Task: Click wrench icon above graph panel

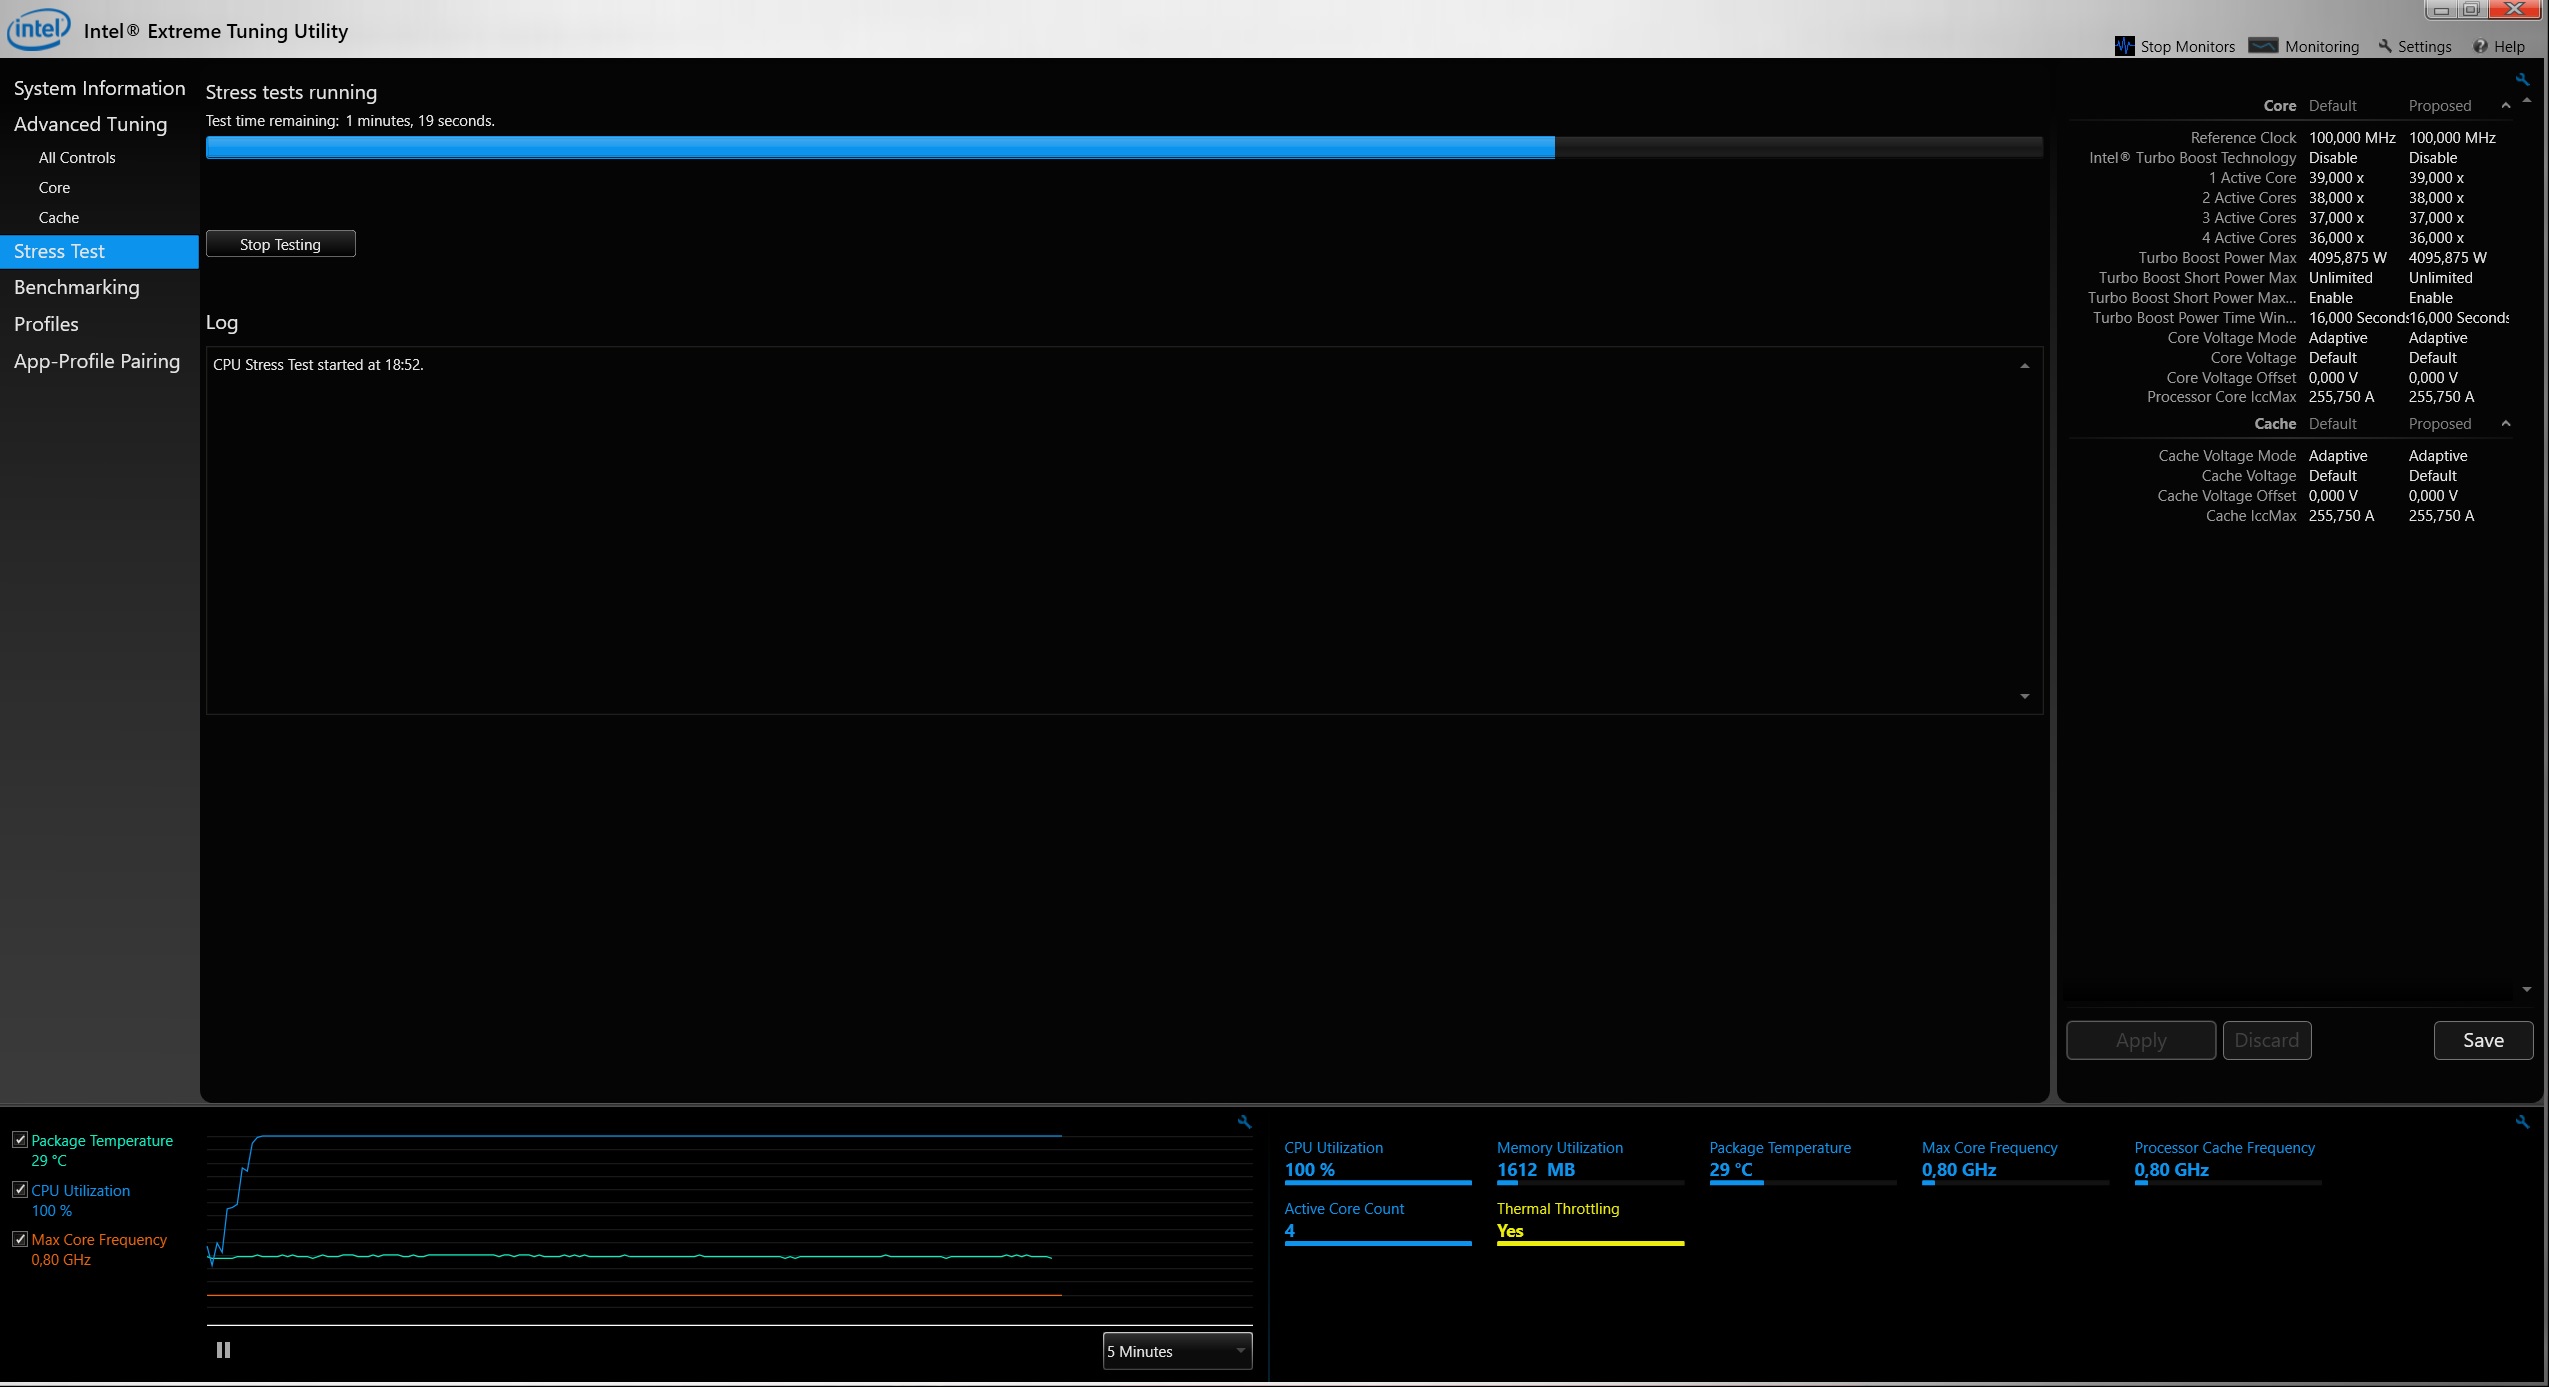Action: [x=1244, y=1122]
